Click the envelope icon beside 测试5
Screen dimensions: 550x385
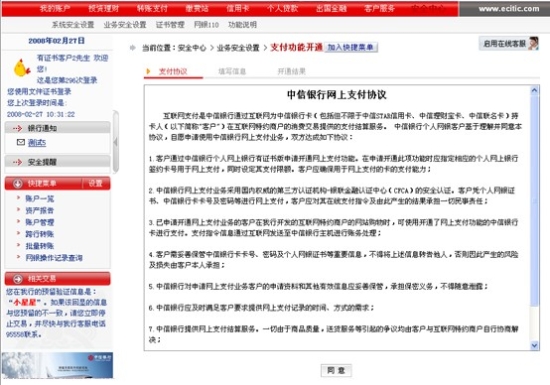(21, 142)
